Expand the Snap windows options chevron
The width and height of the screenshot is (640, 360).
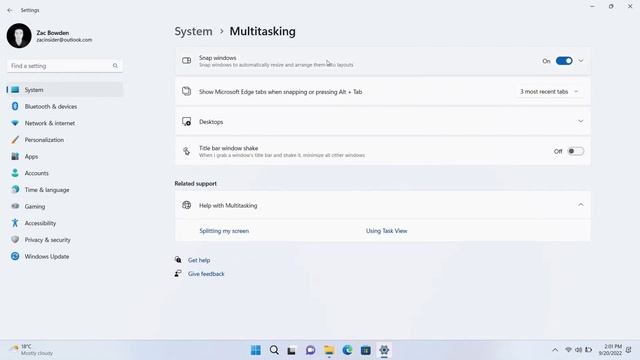581,61
